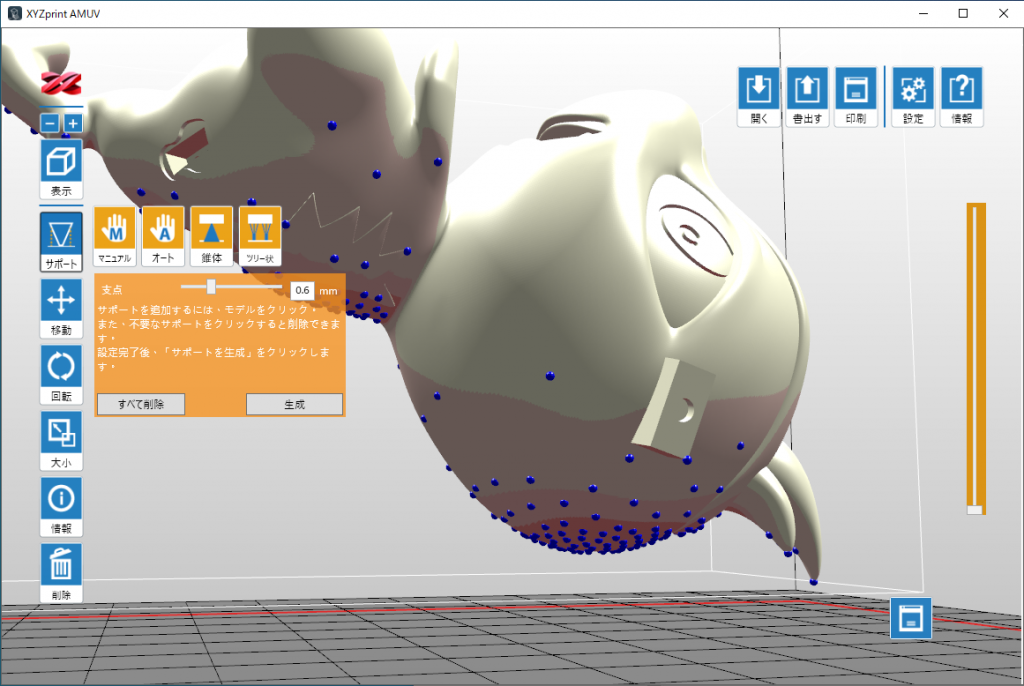Image resolution: width=1024 pixels, height=686 pixels.
Task: Click the 支点 label
Action: (112, 290)
